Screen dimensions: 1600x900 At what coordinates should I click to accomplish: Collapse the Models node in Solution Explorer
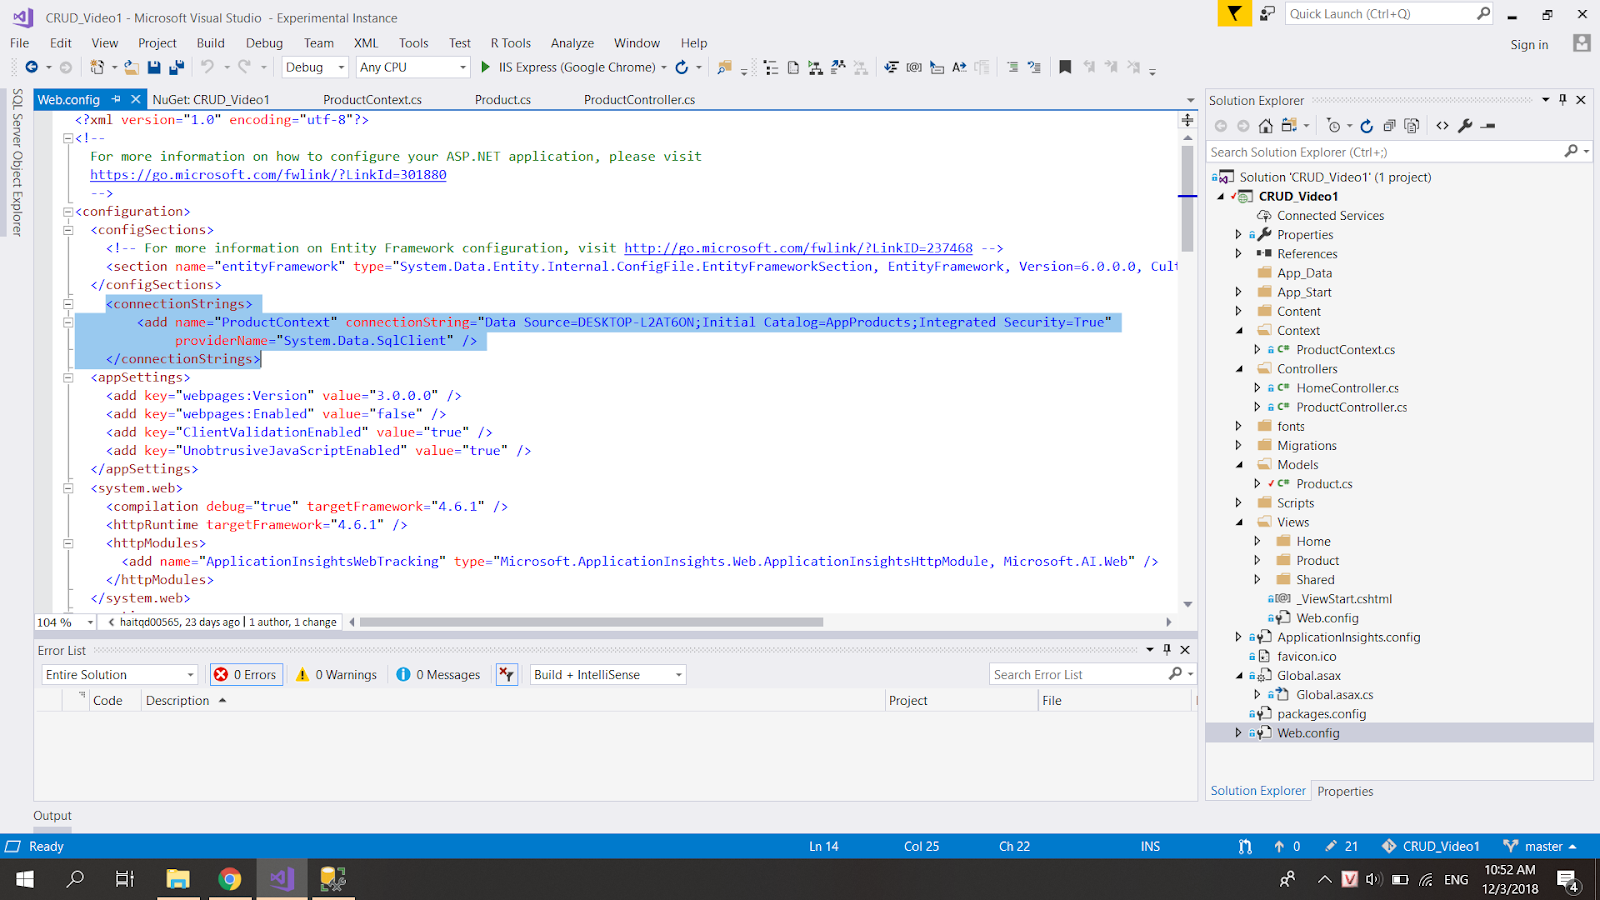coord(1239,464)
